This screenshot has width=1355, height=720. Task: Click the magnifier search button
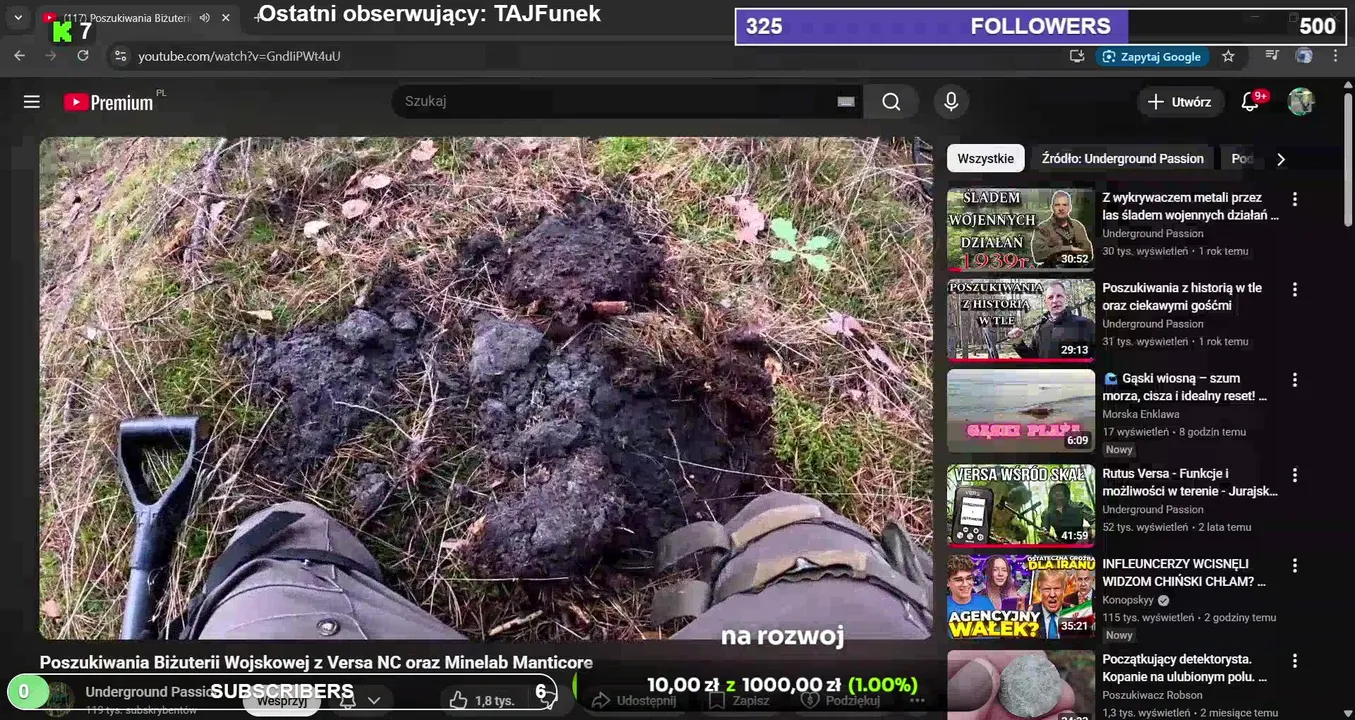click(891, 101)
